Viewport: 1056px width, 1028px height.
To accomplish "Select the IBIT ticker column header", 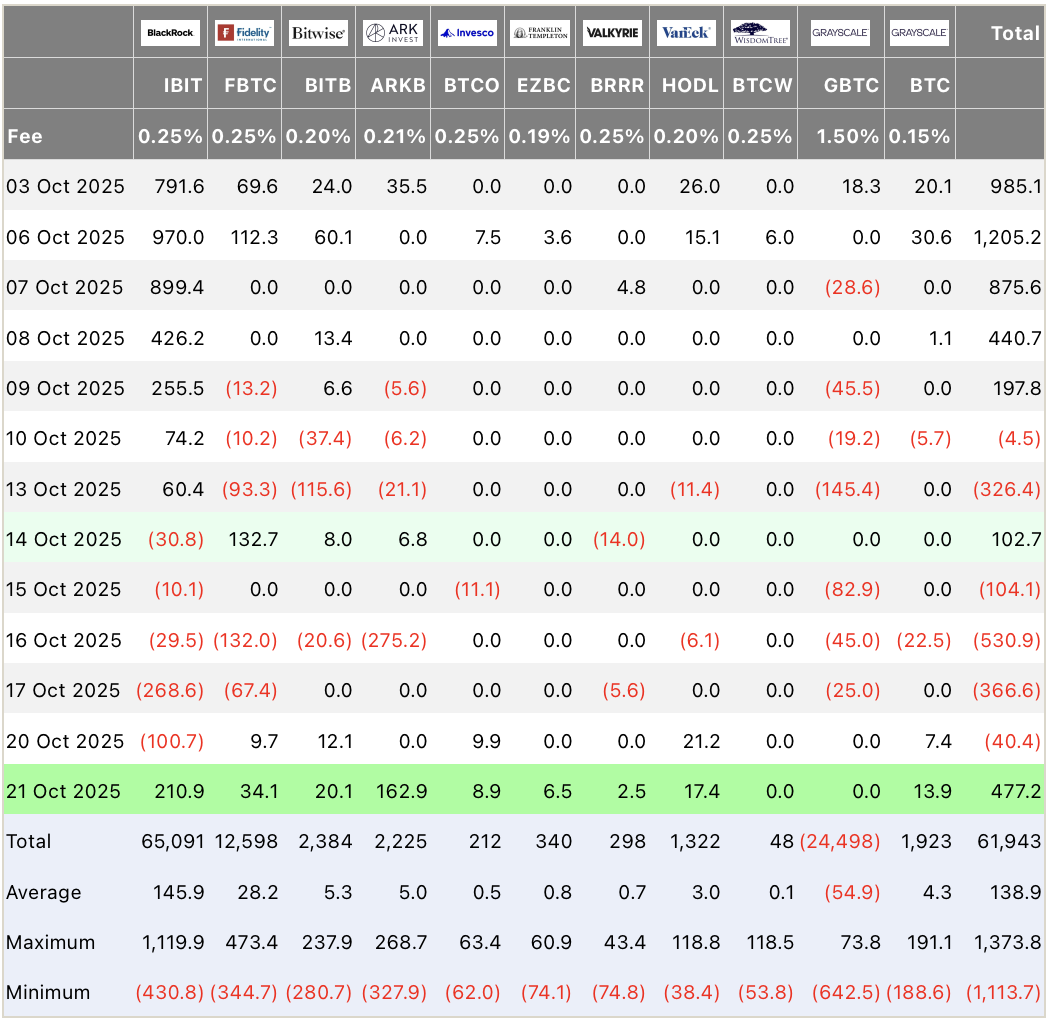I will coord(183,85).
